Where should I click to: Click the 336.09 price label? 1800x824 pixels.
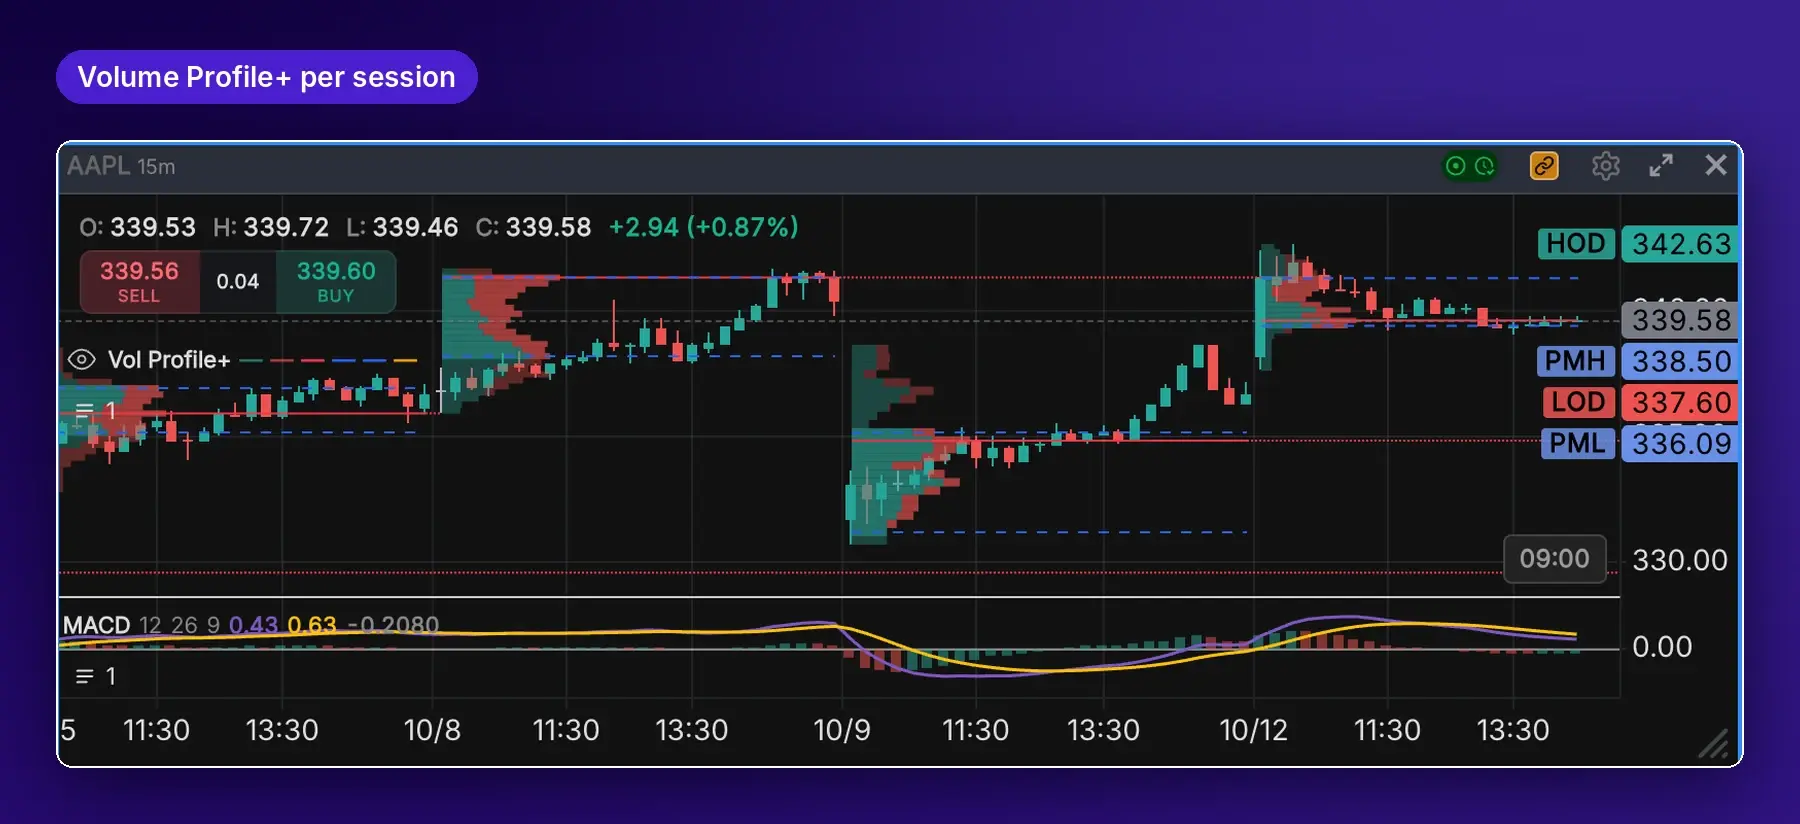click(1680, 443)
